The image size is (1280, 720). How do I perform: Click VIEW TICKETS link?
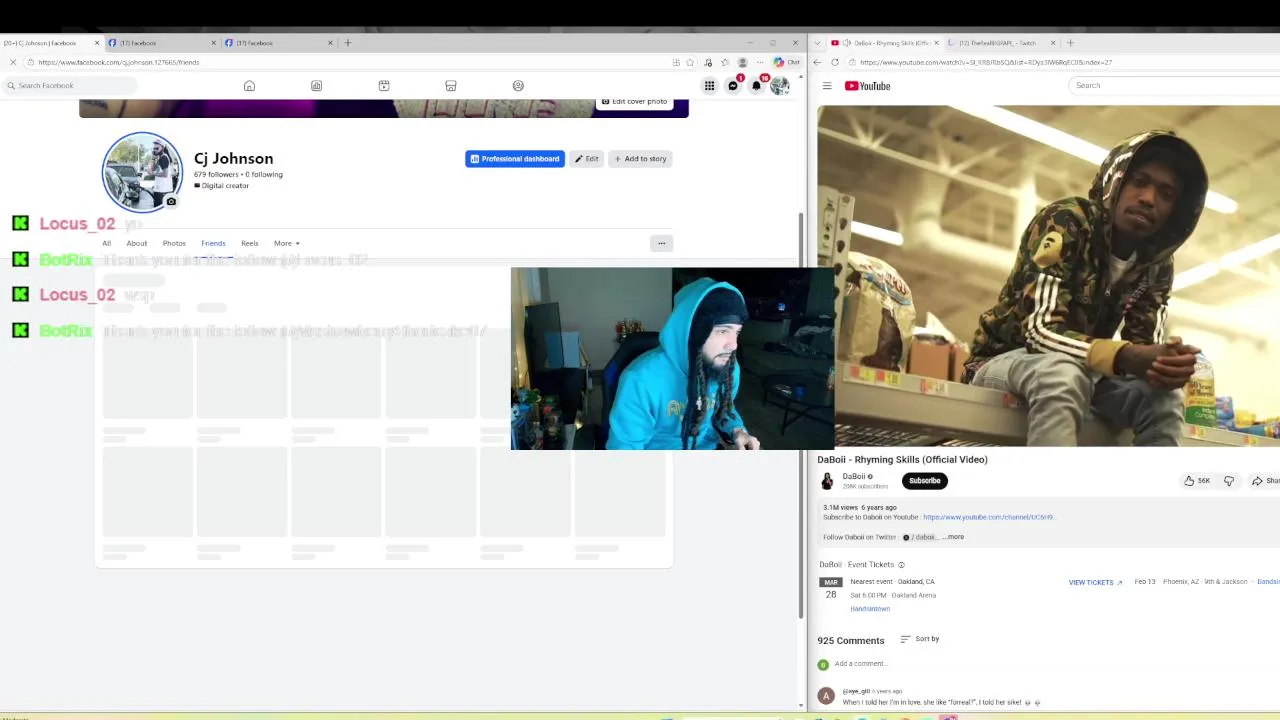(x=1095, y=582)
